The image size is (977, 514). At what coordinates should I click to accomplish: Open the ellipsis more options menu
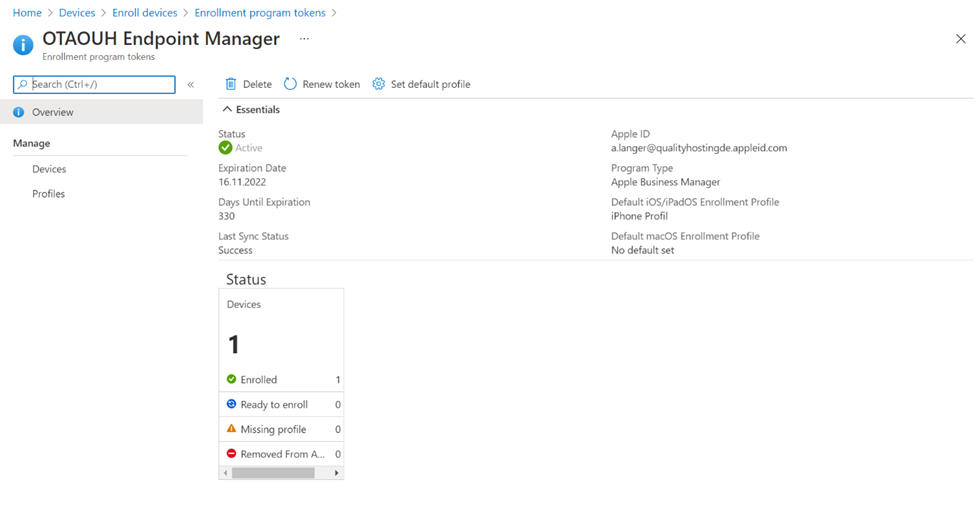point(304,39)
